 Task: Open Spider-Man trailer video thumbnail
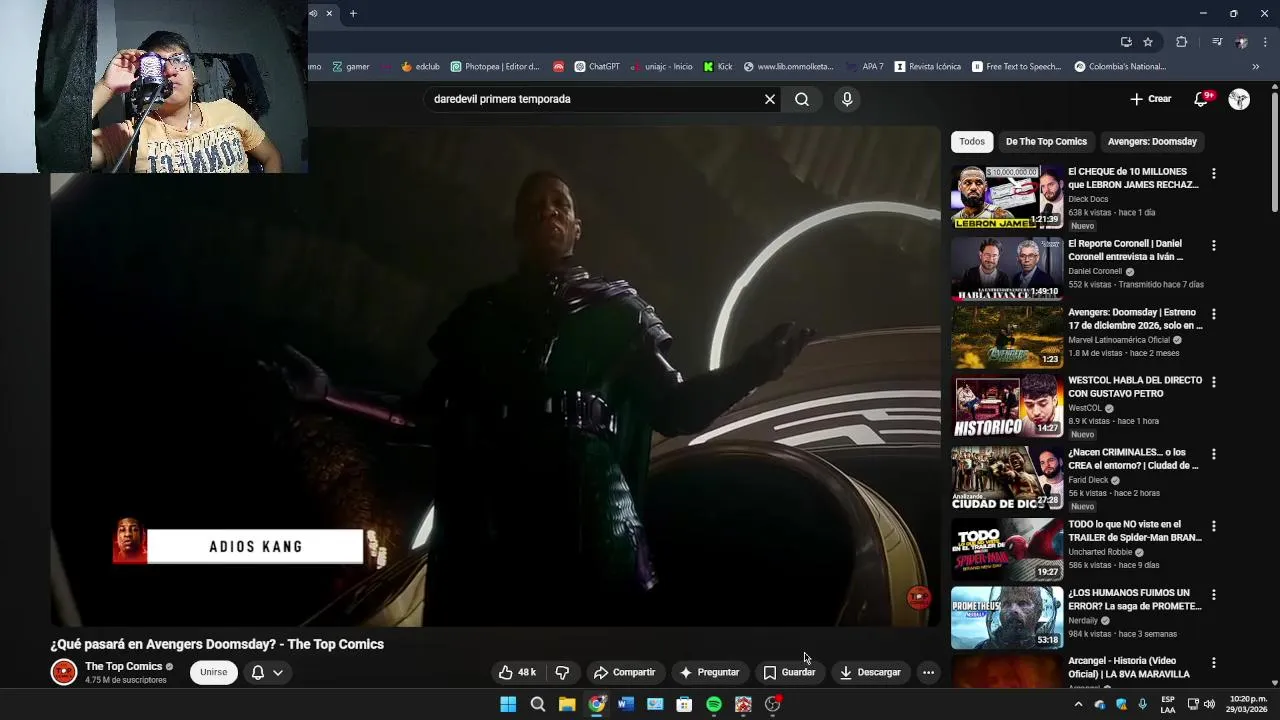(1007, 550)
